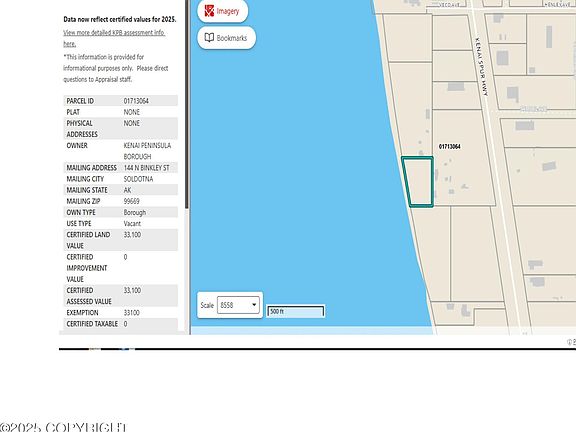Click the blue water area on map
This screenshot has width=576, height=432.
294,165
